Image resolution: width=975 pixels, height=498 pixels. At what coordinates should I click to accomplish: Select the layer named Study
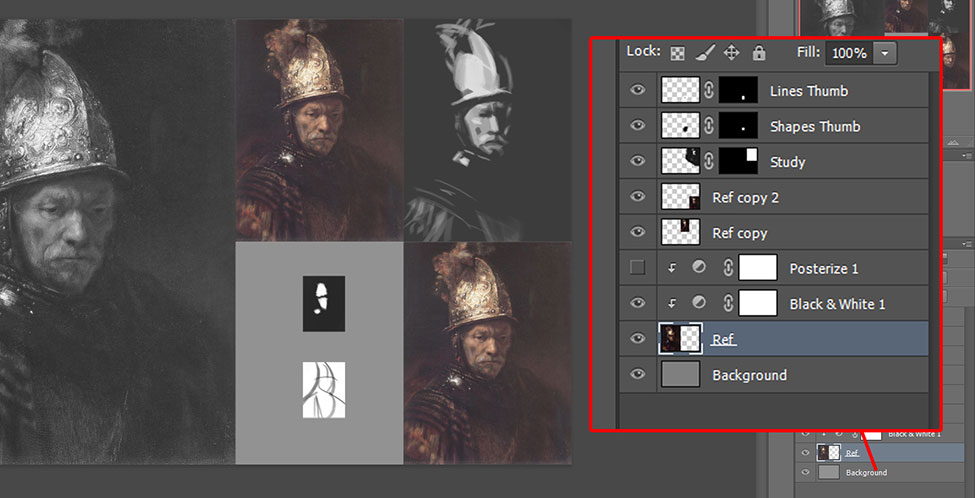click(x=787, y=162)
